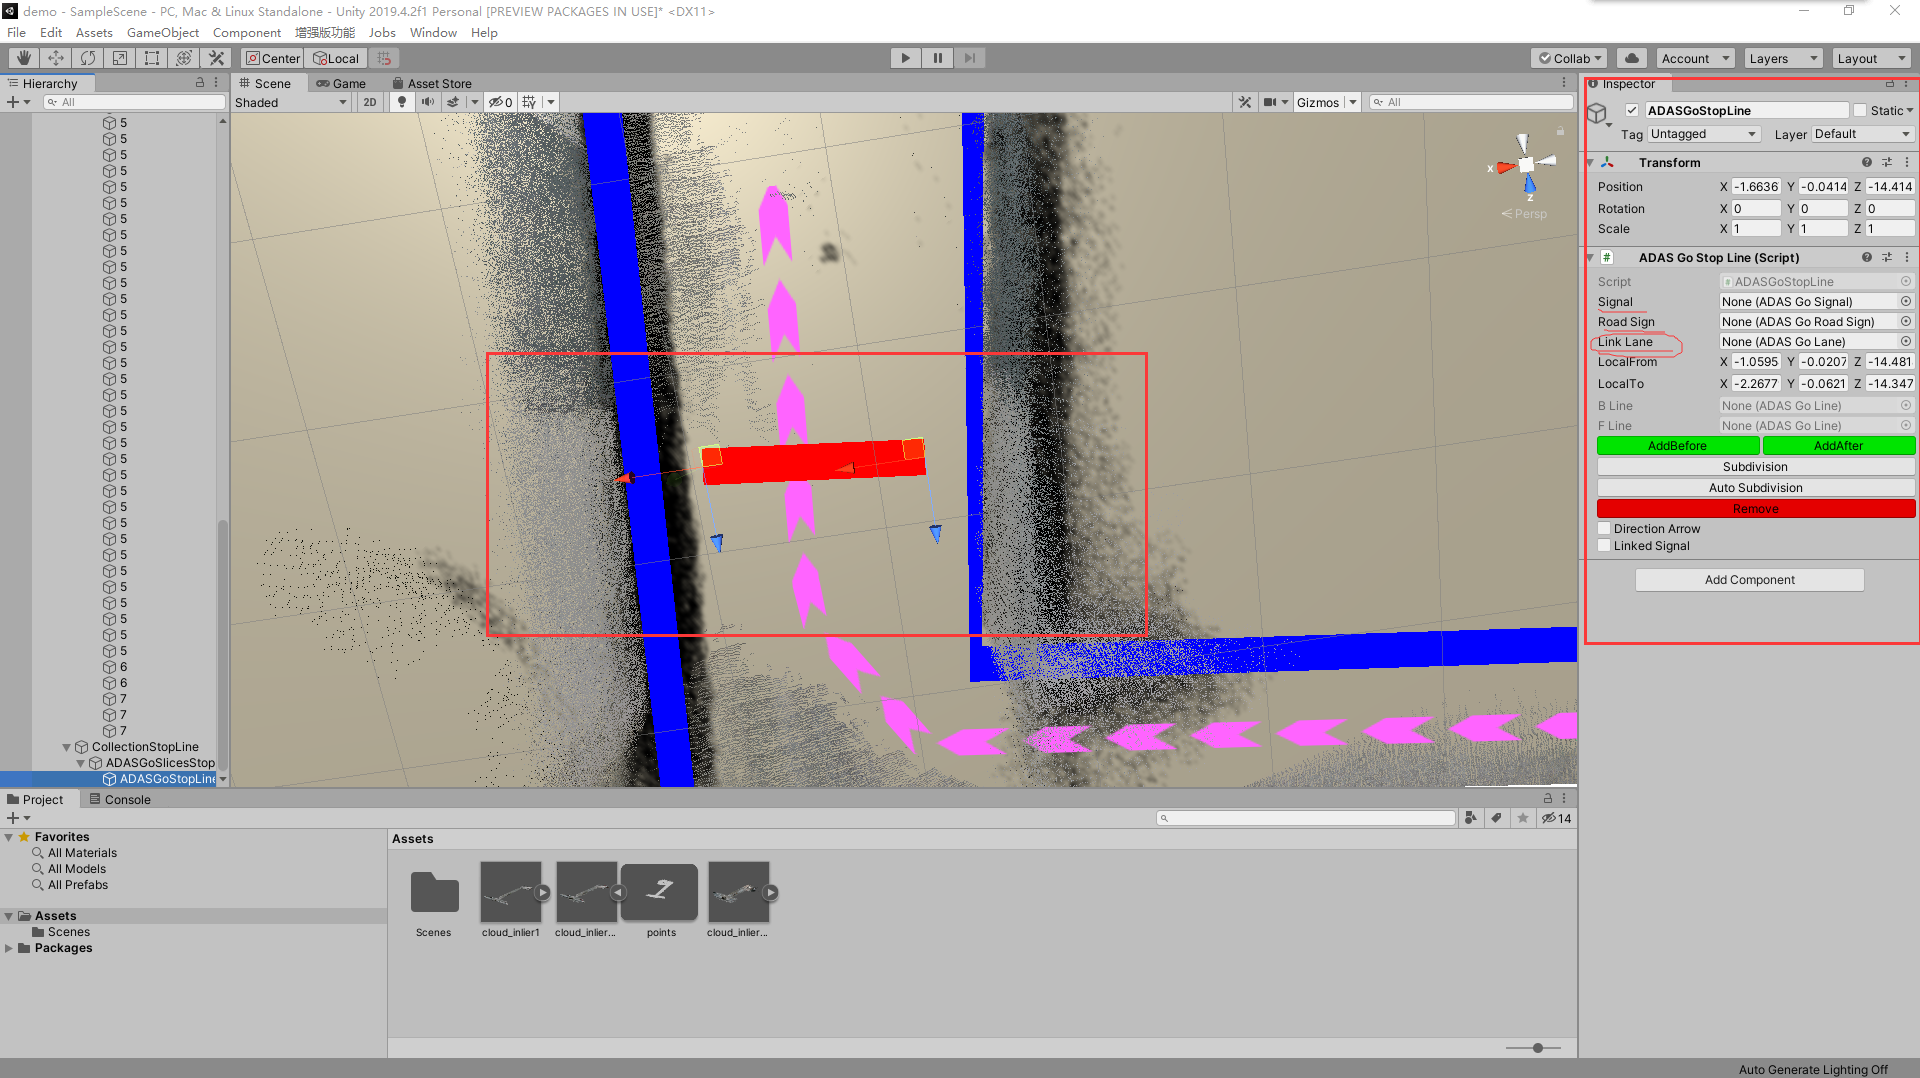Enable the Direction Arrow checkbox
The height and width of the screenshot is (1078, 1920).
(x=1604, y=528)
